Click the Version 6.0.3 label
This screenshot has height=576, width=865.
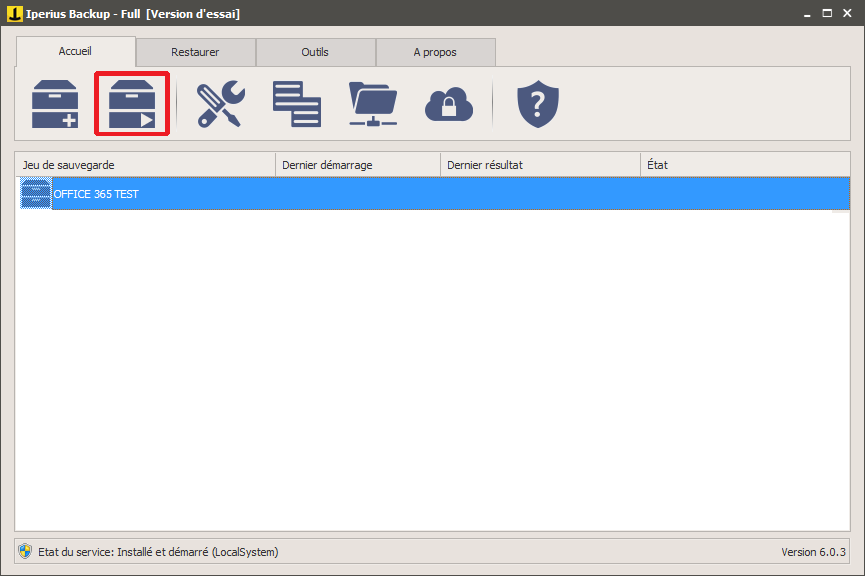(813, 552)
